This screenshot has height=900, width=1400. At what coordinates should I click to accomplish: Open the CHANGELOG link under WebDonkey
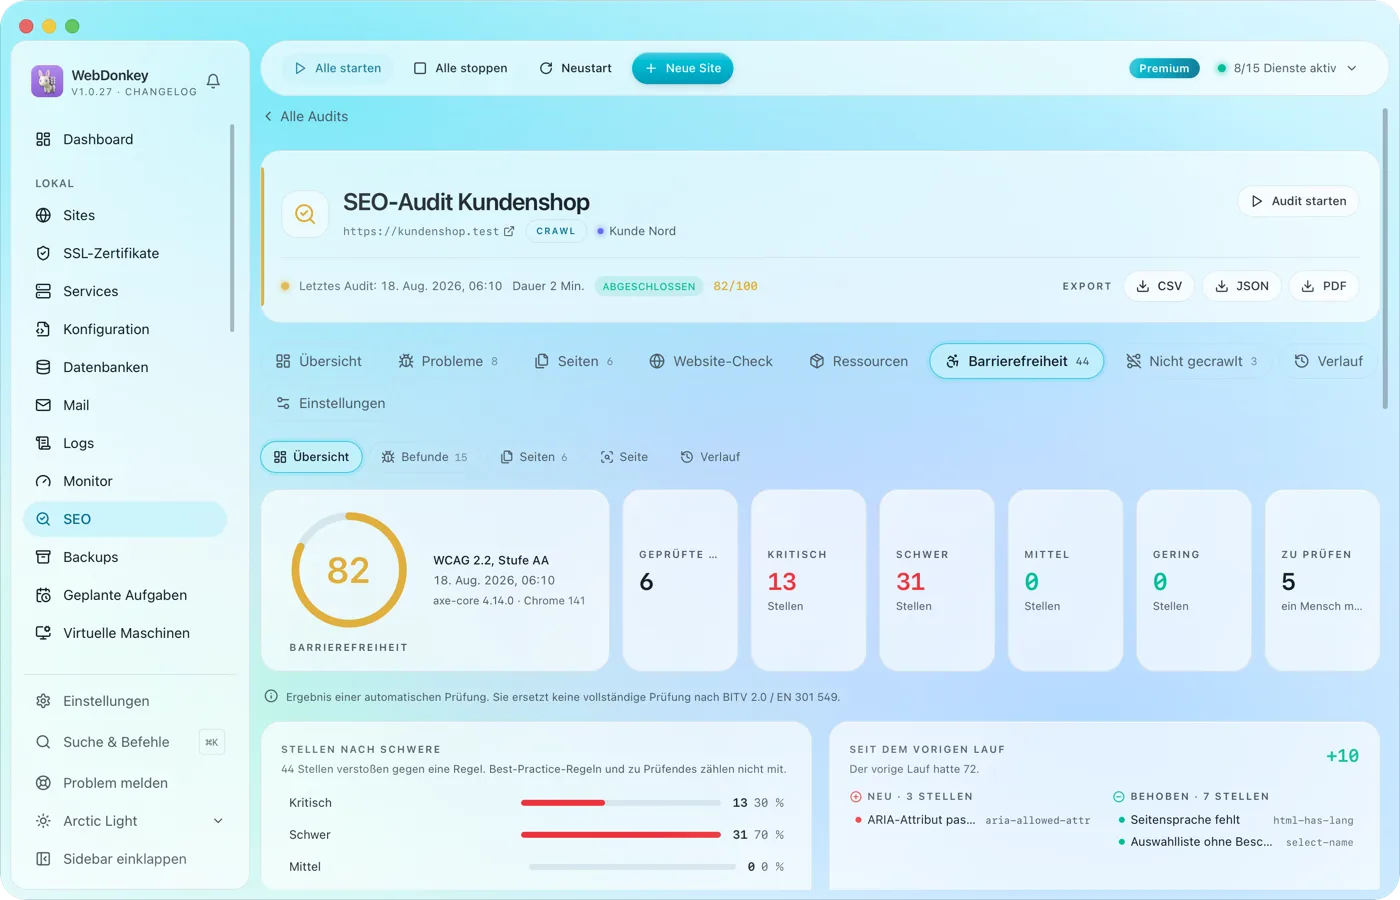point(161,92)
